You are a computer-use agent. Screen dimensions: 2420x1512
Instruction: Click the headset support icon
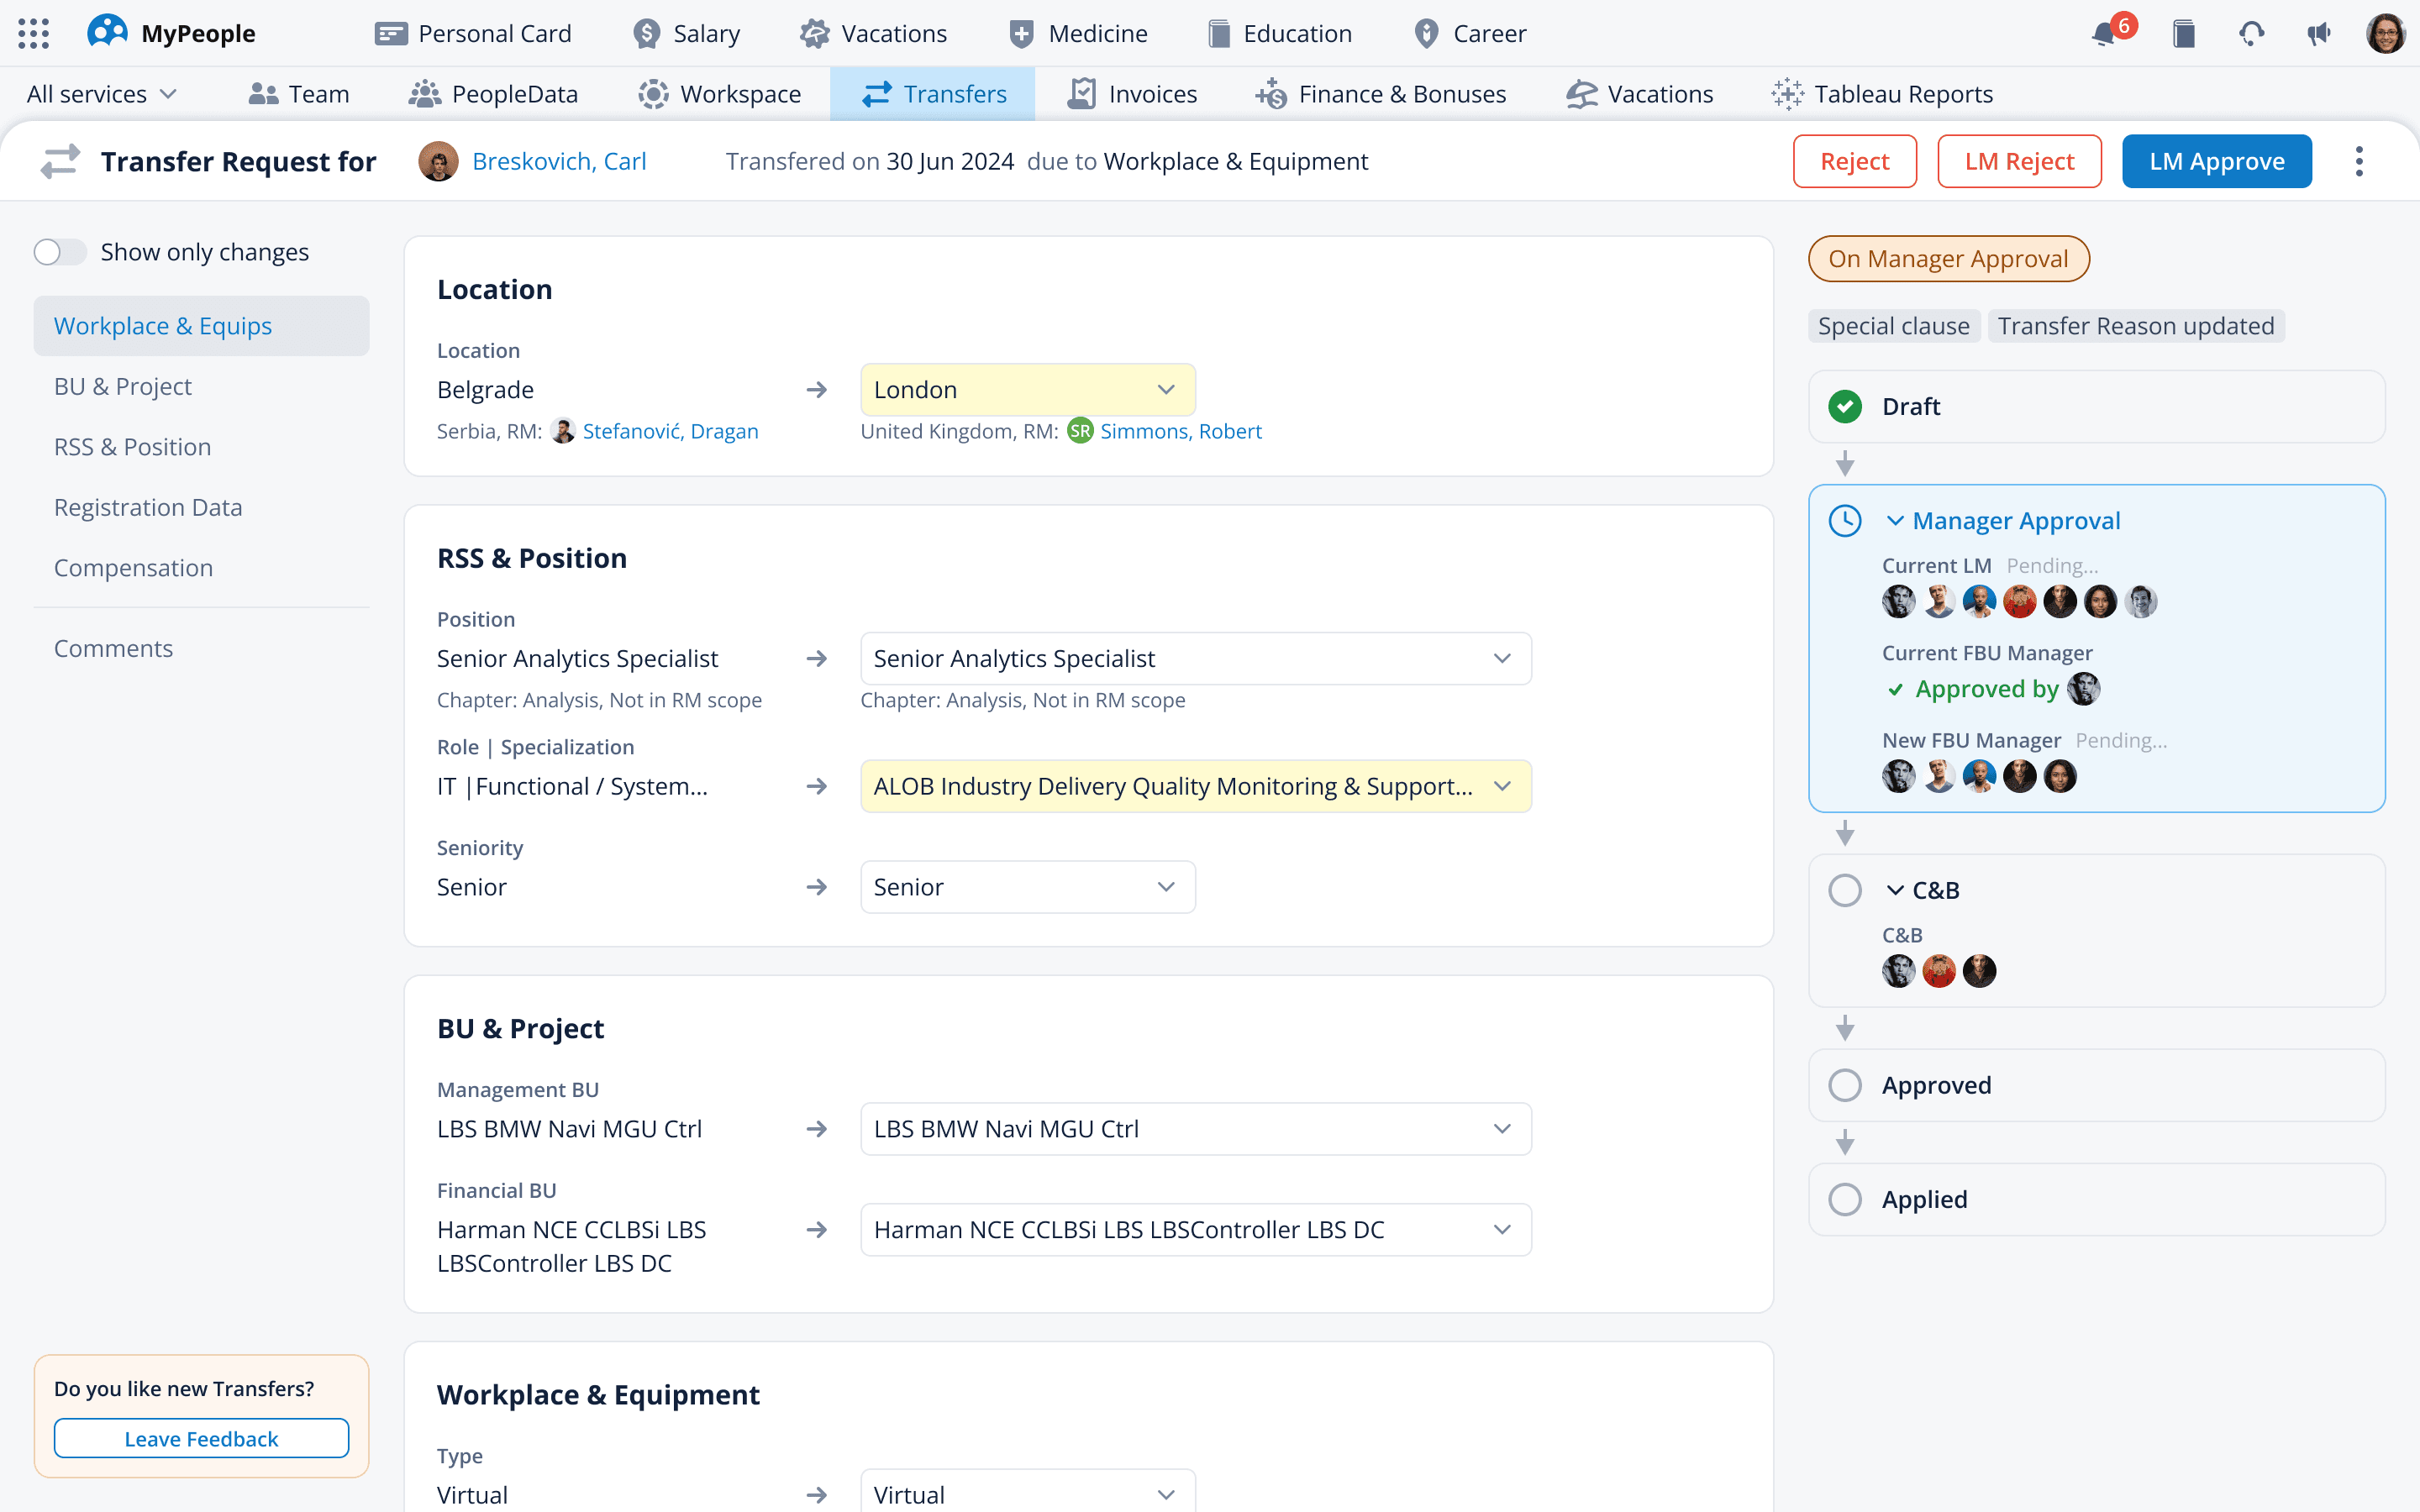point(2251,34)
